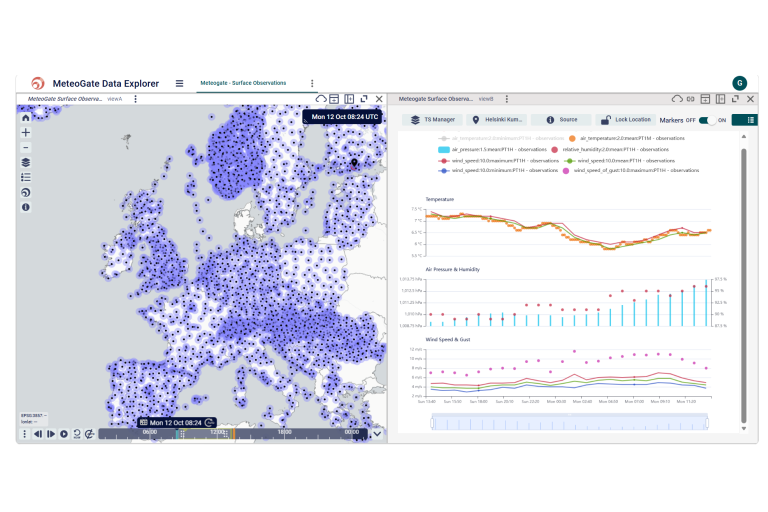Click the split horizontally icon in viewA header
The width and height of the screenshot is (768, 512).
pos(334,99)
